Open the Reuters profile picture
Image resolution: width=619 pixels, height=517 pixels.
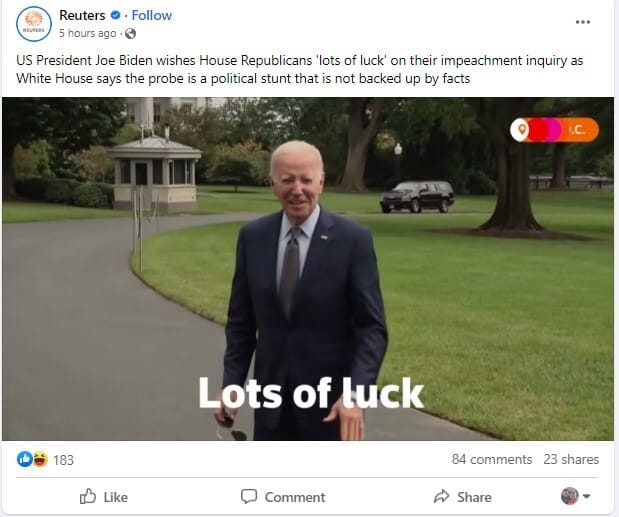coord(34,24)
